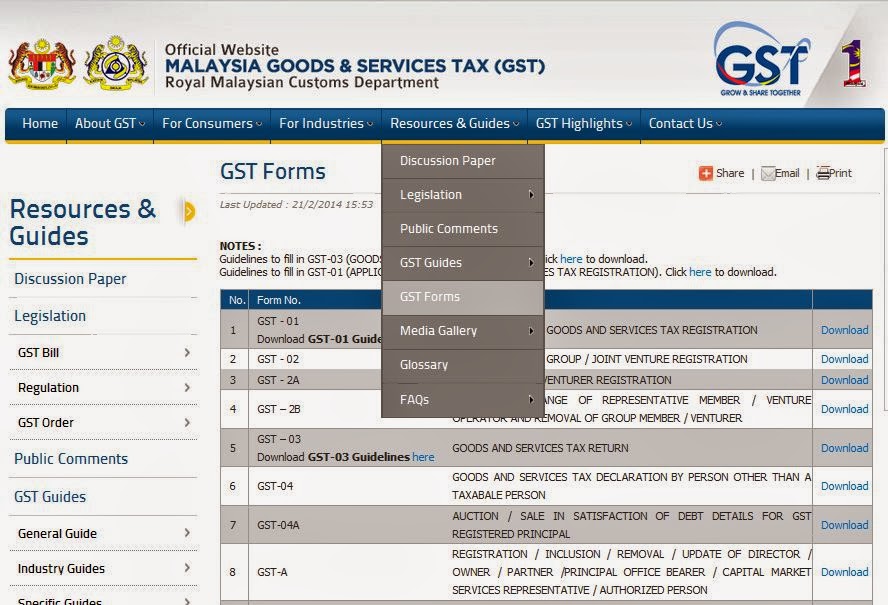888x605 pixels.
Task: Select Glossary in the dropdown menu
Action: [x=463, y=365]
